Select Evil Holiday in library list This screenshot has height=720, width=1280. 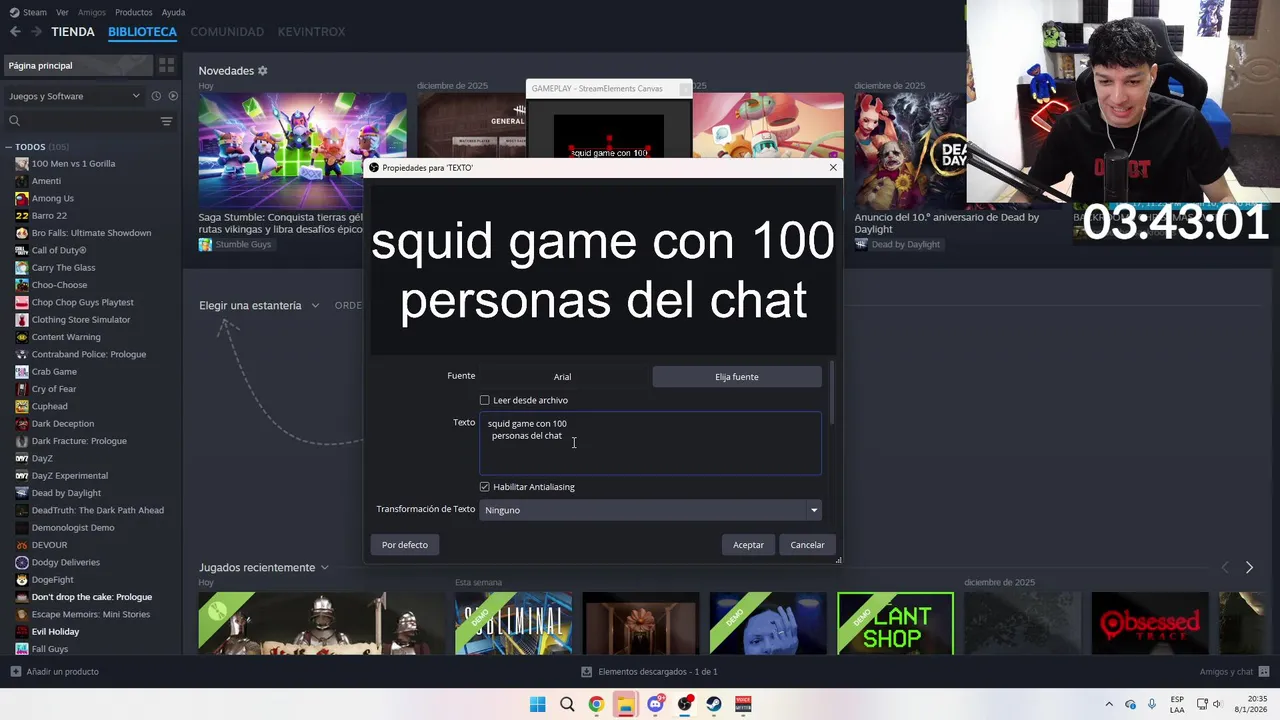(x=55, y=632)
